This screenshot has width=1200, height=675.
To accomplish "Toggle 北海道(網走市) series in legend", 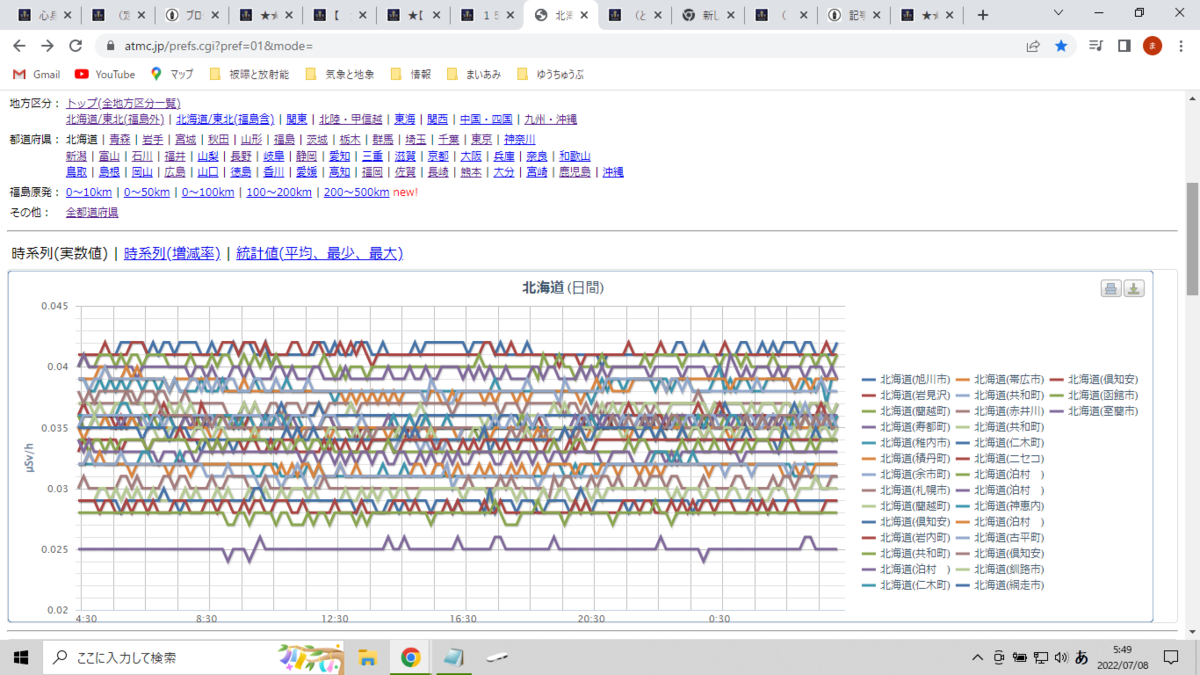I will 1000,585.
